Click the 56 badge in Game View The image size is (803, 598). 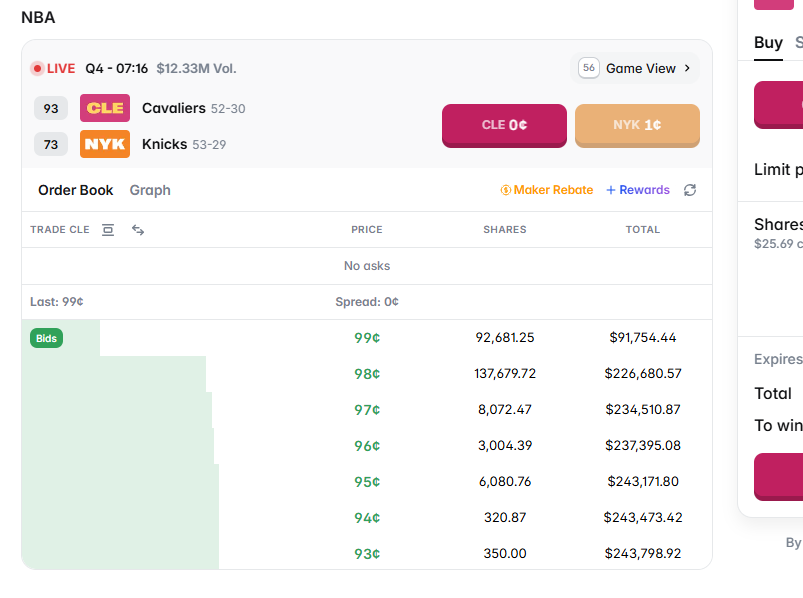[x=589, y=68]
